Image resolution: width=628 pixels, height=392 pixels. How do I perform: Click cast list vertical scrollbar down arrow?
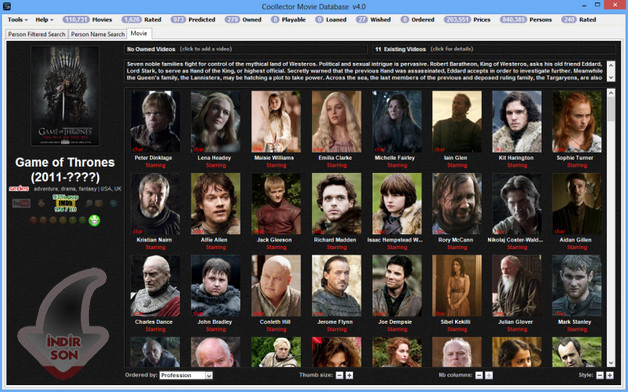click(611, 363)
